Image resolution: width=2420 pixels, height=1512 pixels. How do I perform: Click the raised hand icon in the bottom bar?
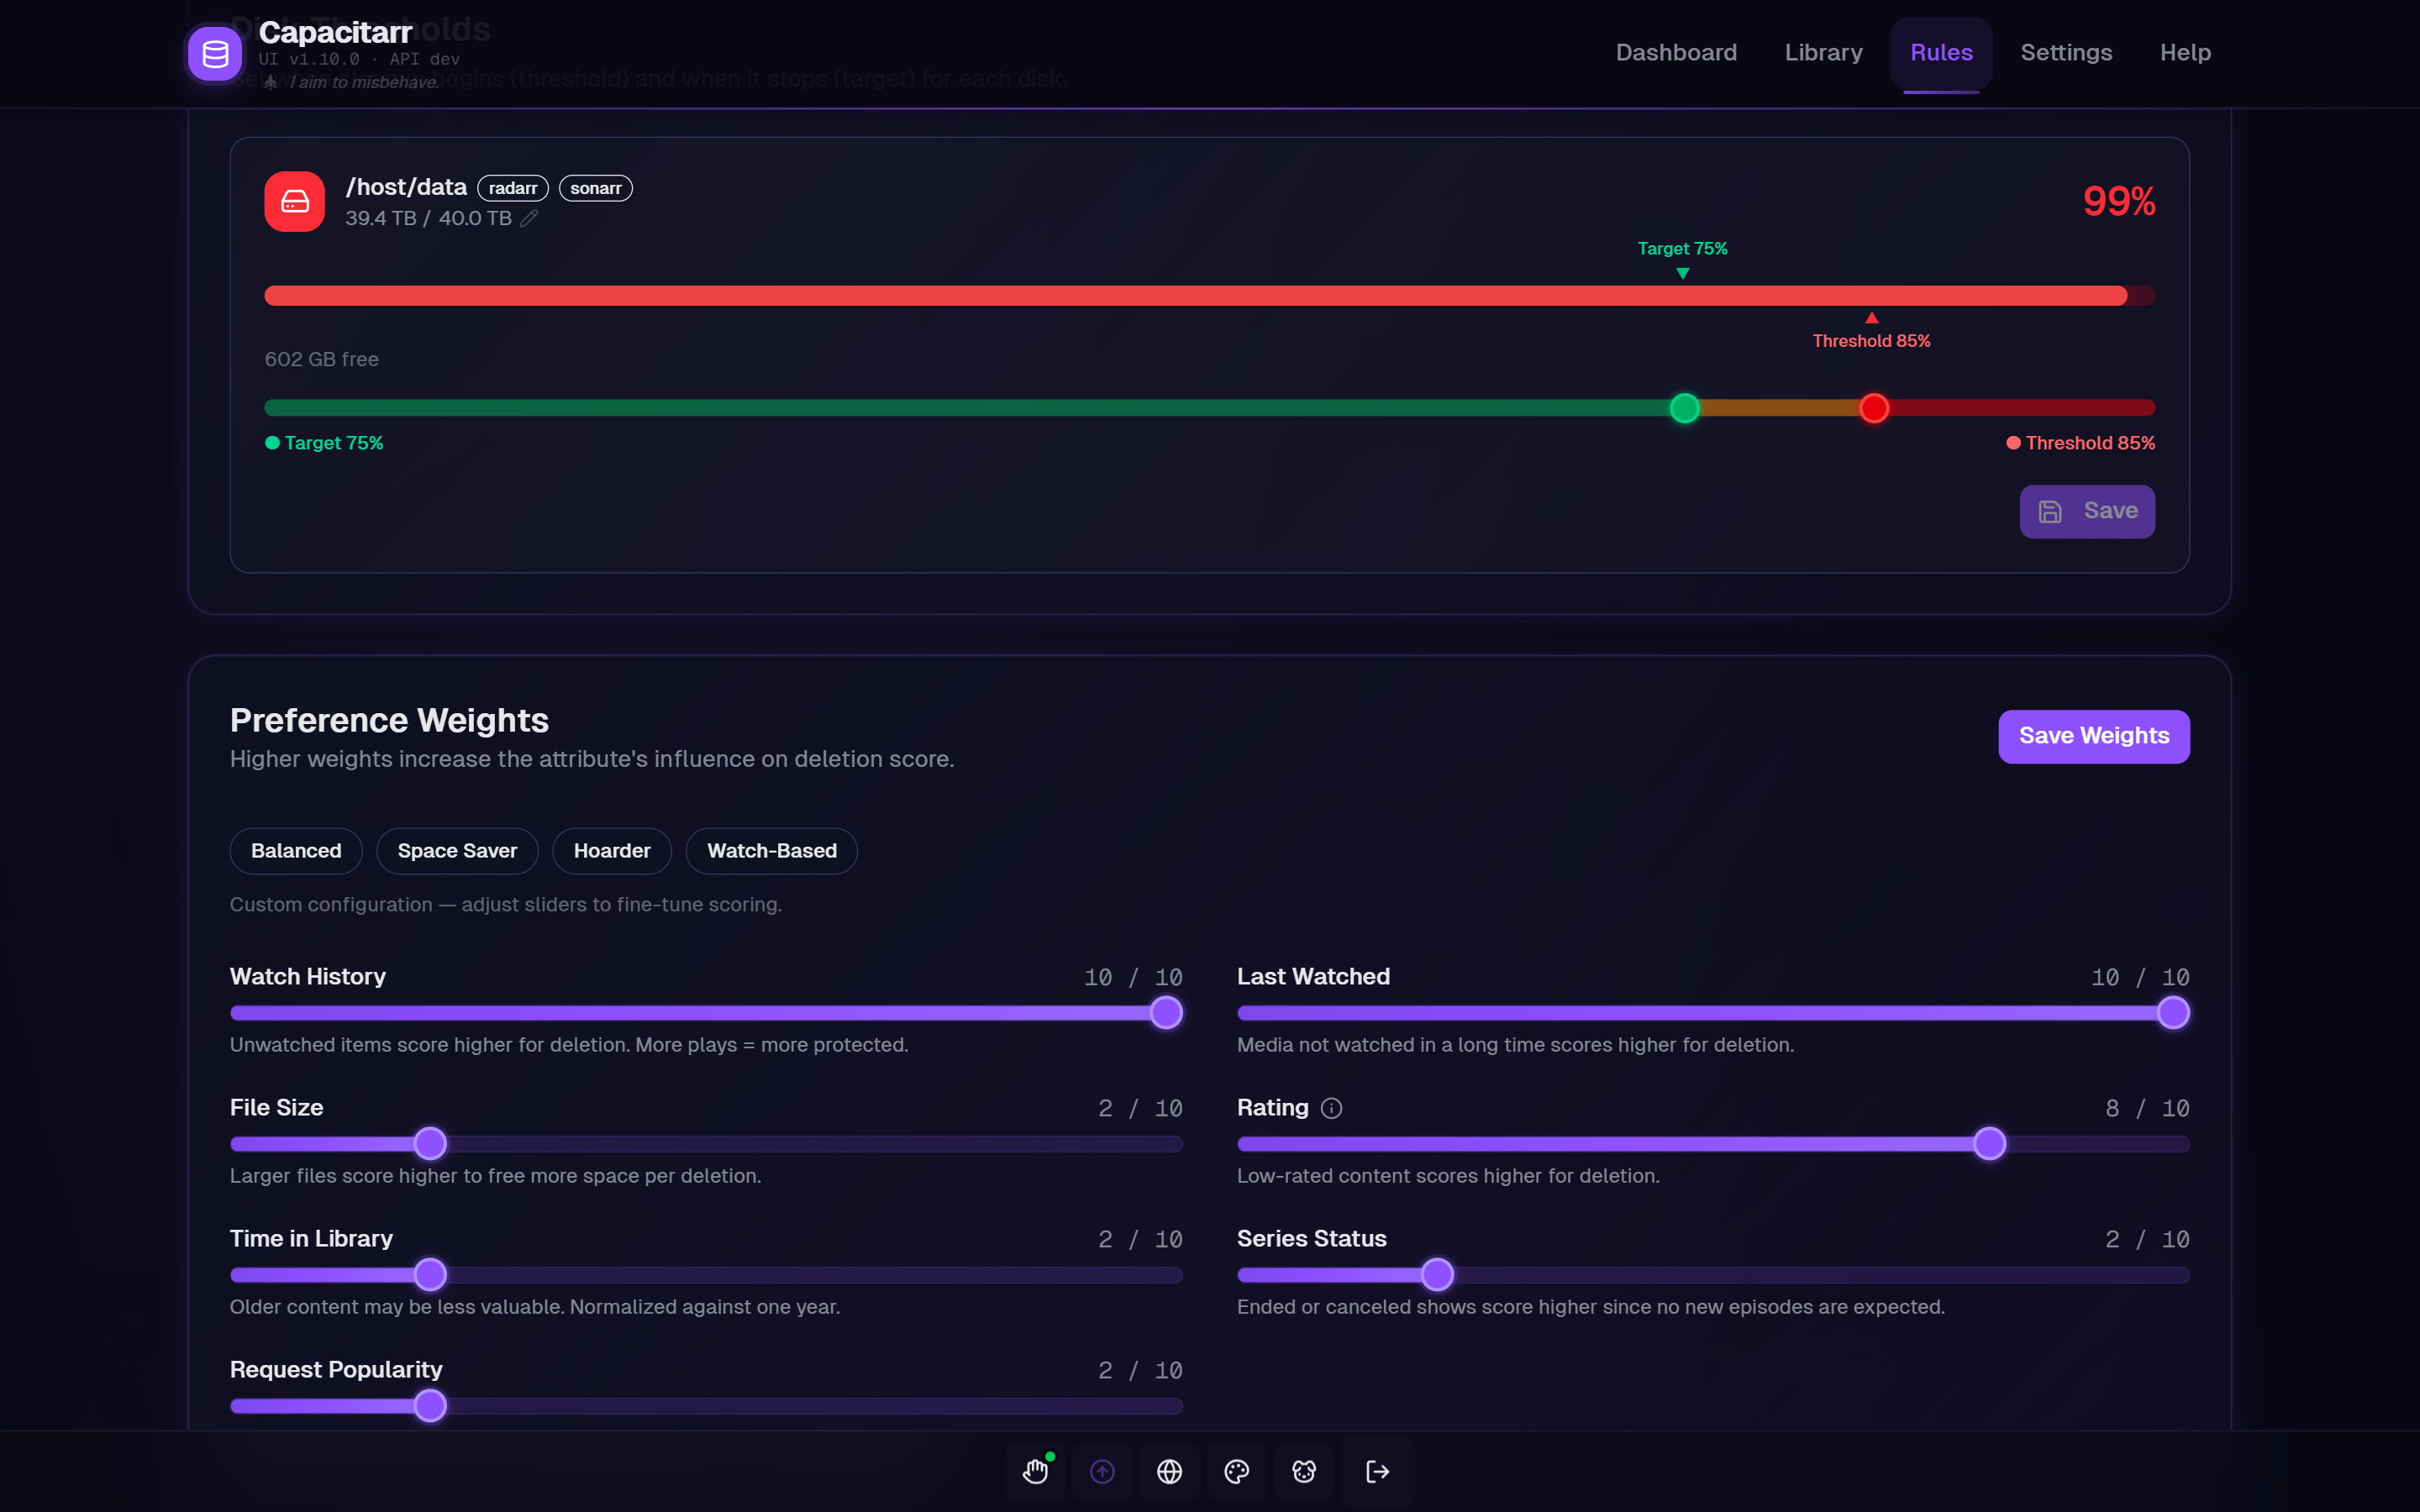pyautogui.click(x=1036, y=1471)
